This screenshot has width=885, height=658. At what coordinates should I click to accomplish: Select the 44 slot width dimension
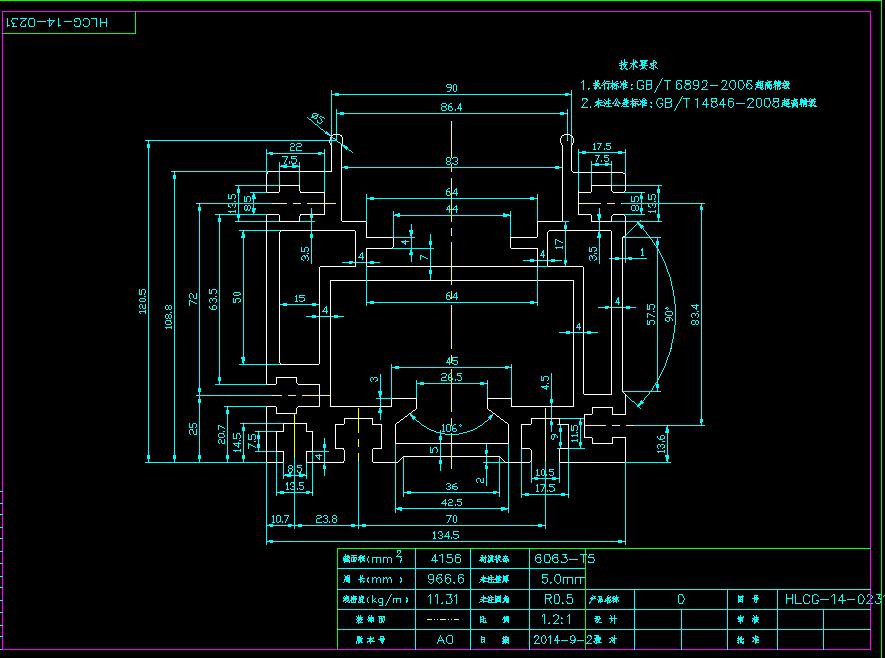click(452, 209)
